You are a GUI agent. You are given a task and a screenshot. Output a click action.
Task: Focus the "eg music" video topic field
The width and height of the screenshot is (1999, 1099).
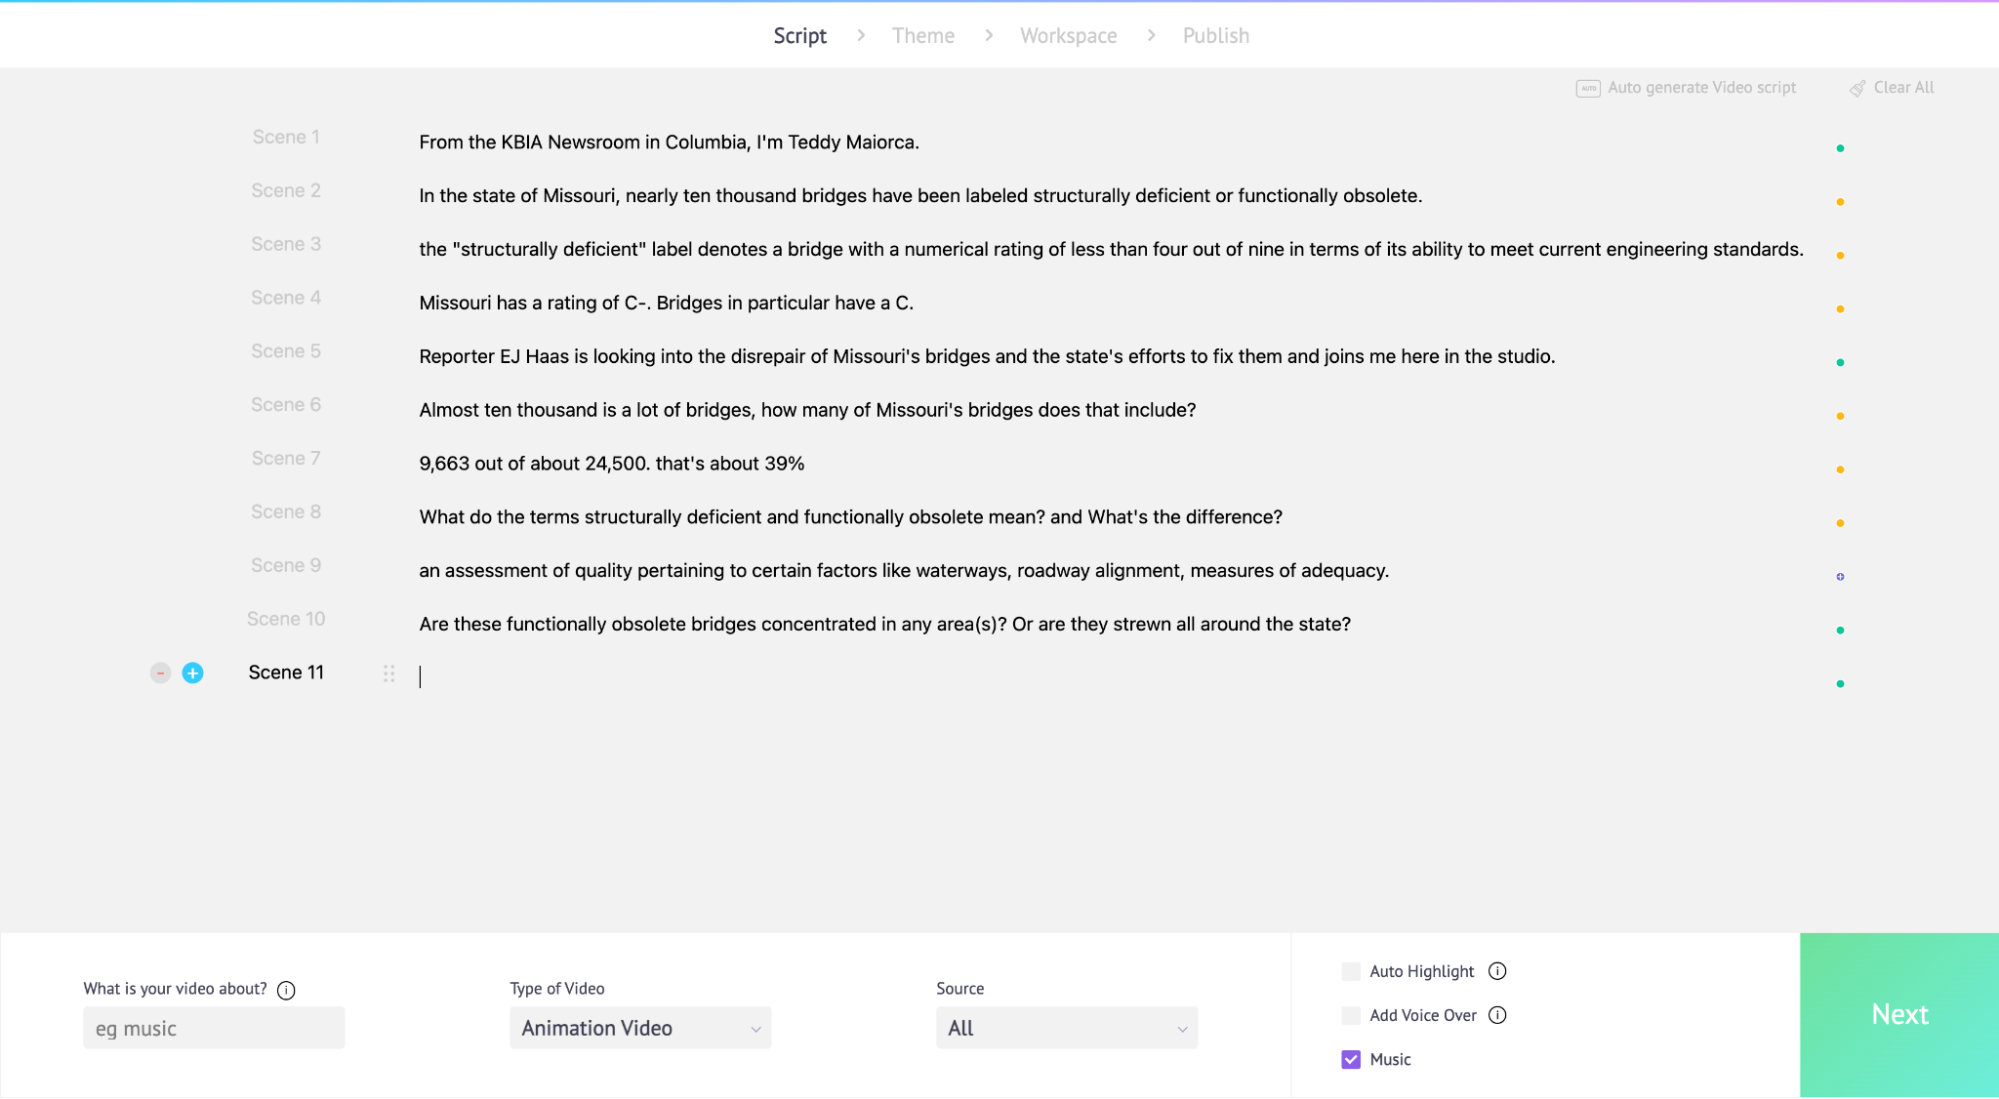click(x=213, y=1028)
